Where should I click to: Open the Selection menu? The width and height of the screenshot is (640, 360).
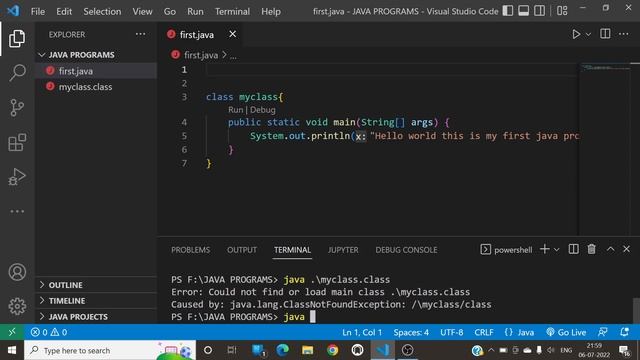[x=102, y=11]
